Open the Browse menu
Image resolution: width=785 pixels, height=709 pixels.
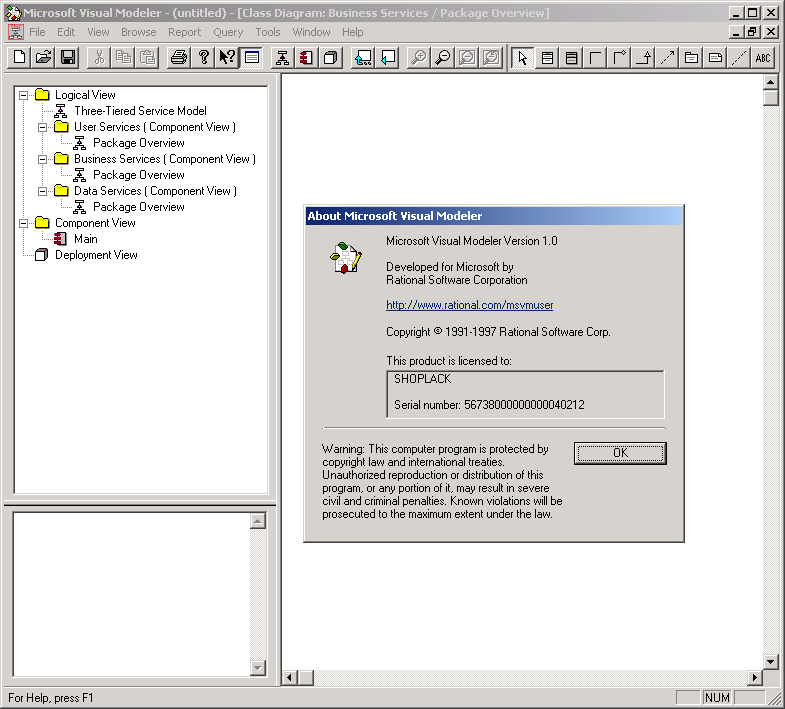(139, 32)
